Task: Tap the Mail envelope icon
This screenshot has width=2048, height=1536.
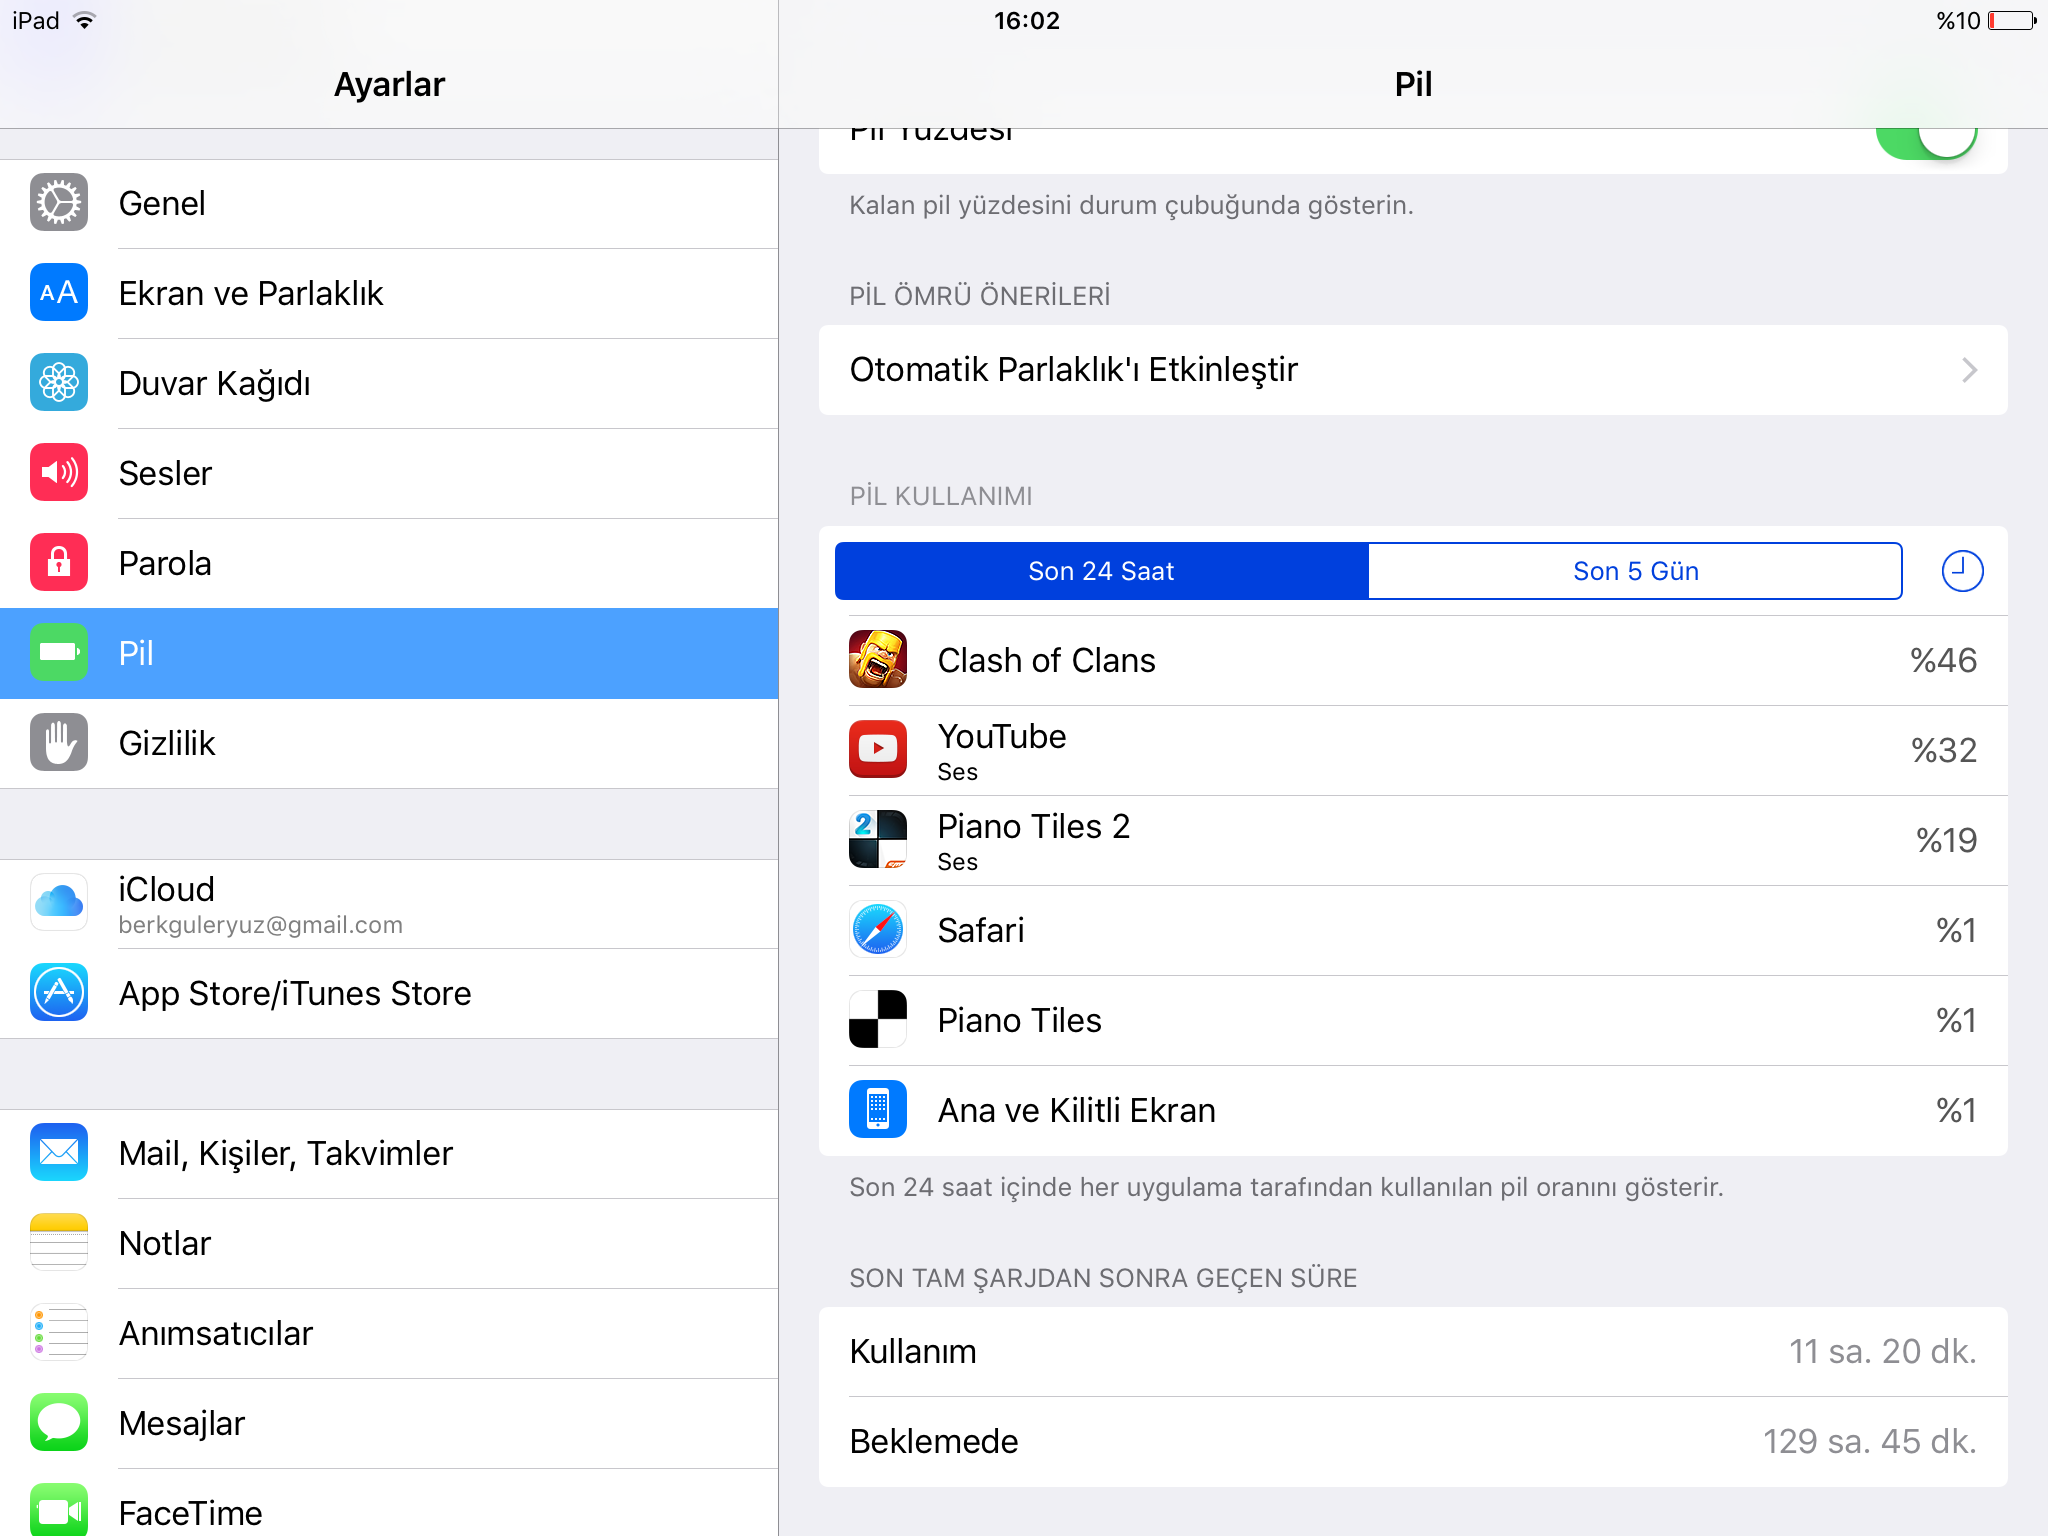Action: pos(59,1153)
